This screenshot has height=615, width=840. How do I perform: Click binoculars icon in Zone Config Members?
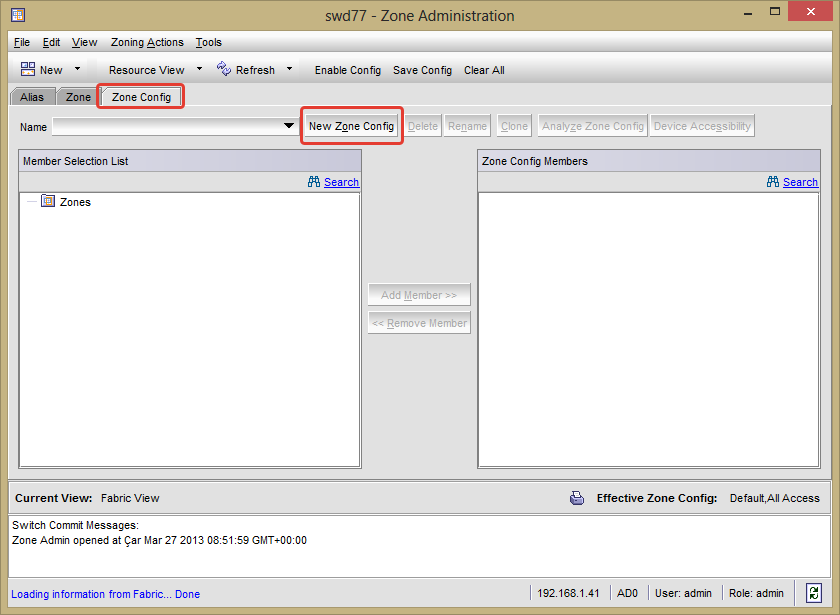(773, 182)
